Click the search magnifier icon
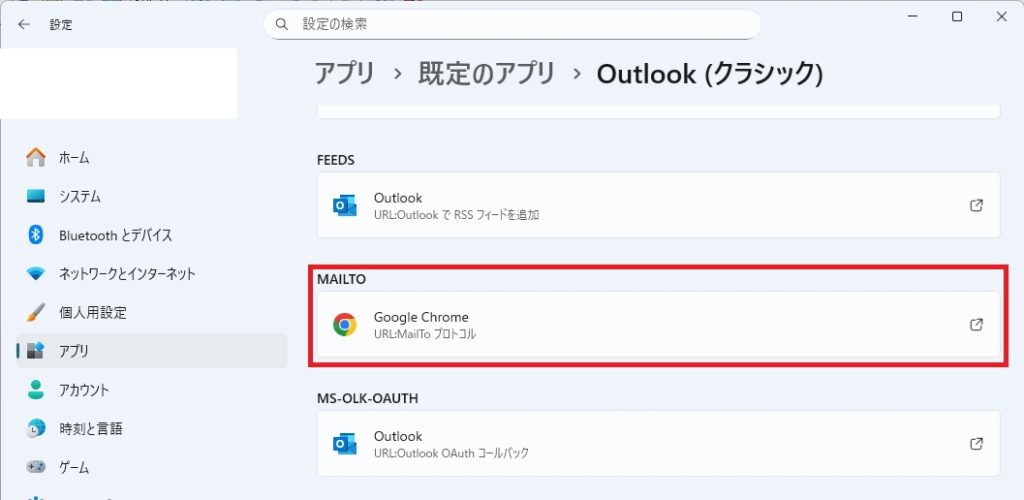The height and width of the screenshot is (500, 1024). pyautogui.click(x=282, y=24)
